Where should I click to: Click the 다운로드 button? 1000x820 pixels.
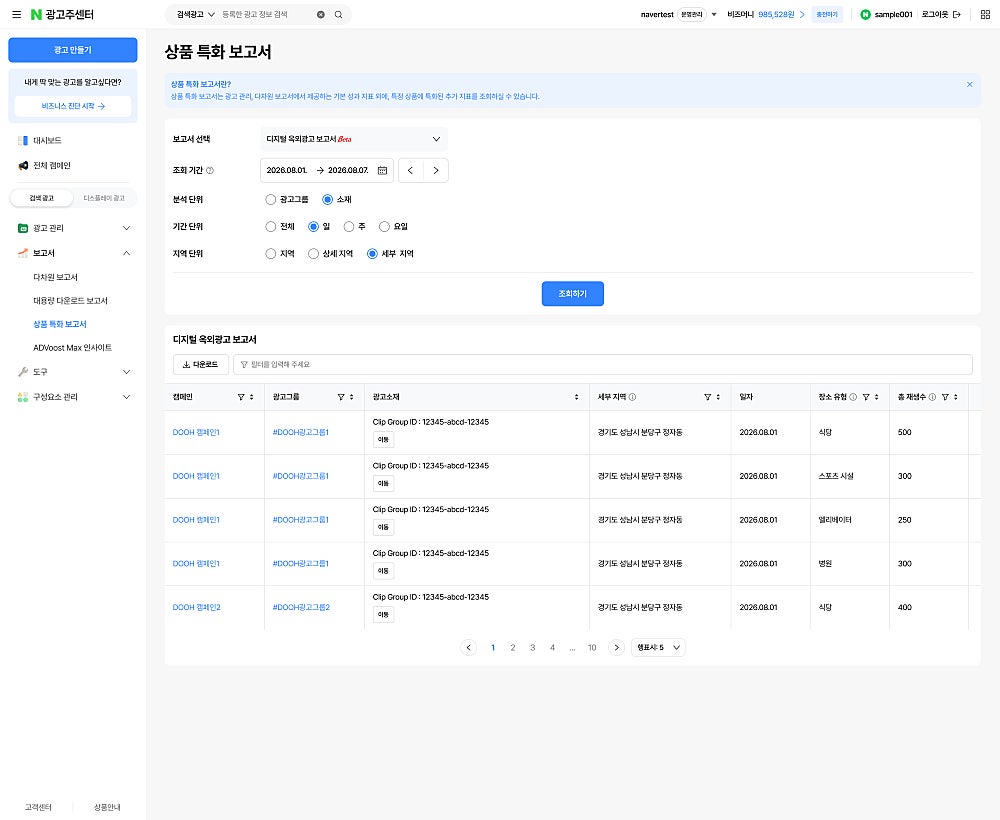pos(200,364)
